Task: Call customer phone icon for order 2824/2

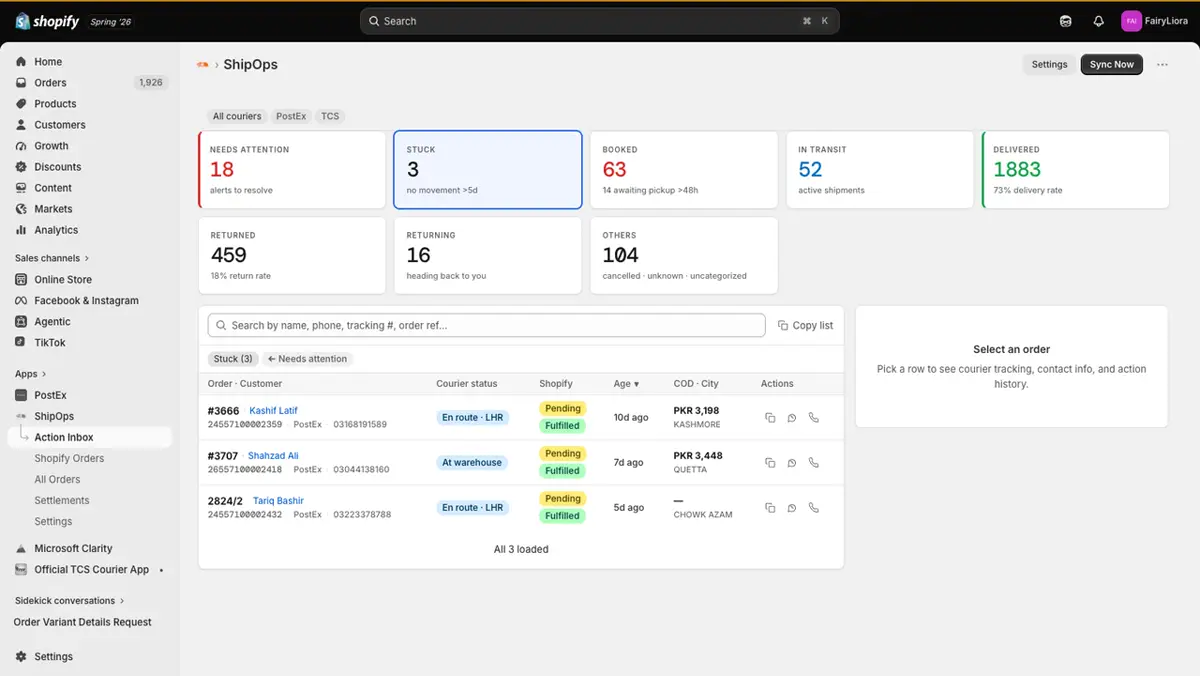Action: 814,508
